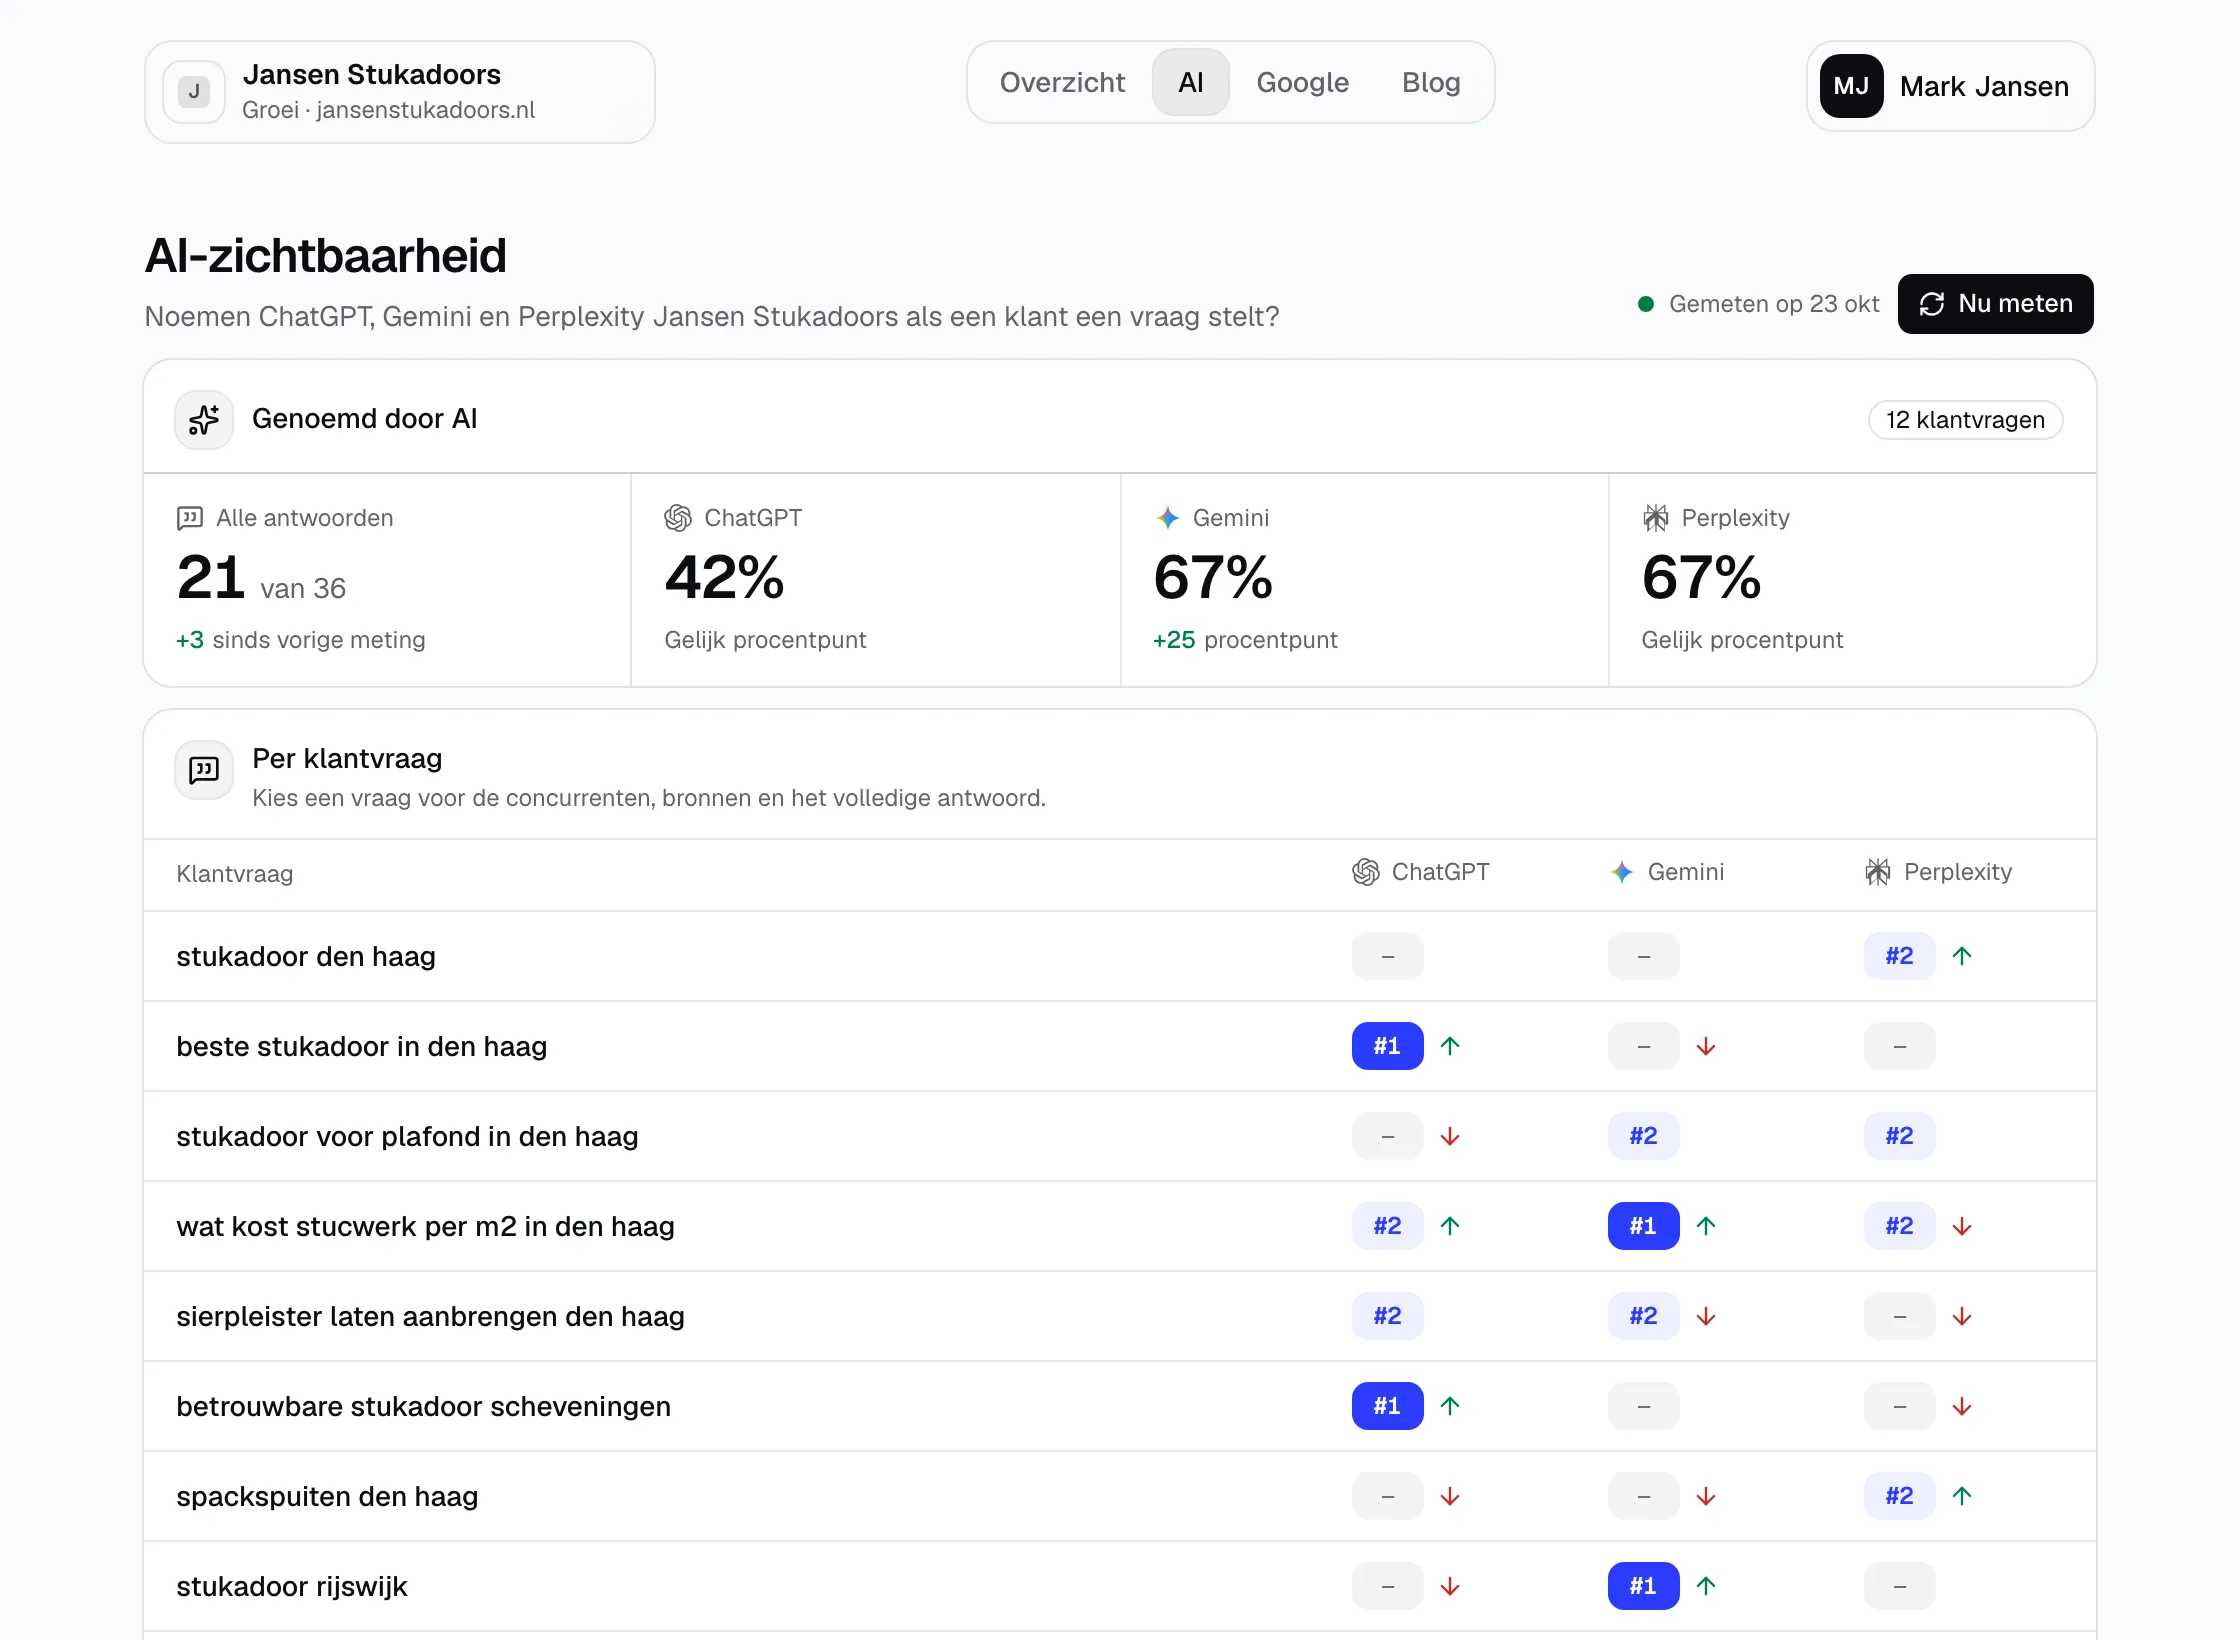Viewport: 2240px width, 1640px height.
Task: Open the Jansen Stukadoors site selector
Action: 400,92
